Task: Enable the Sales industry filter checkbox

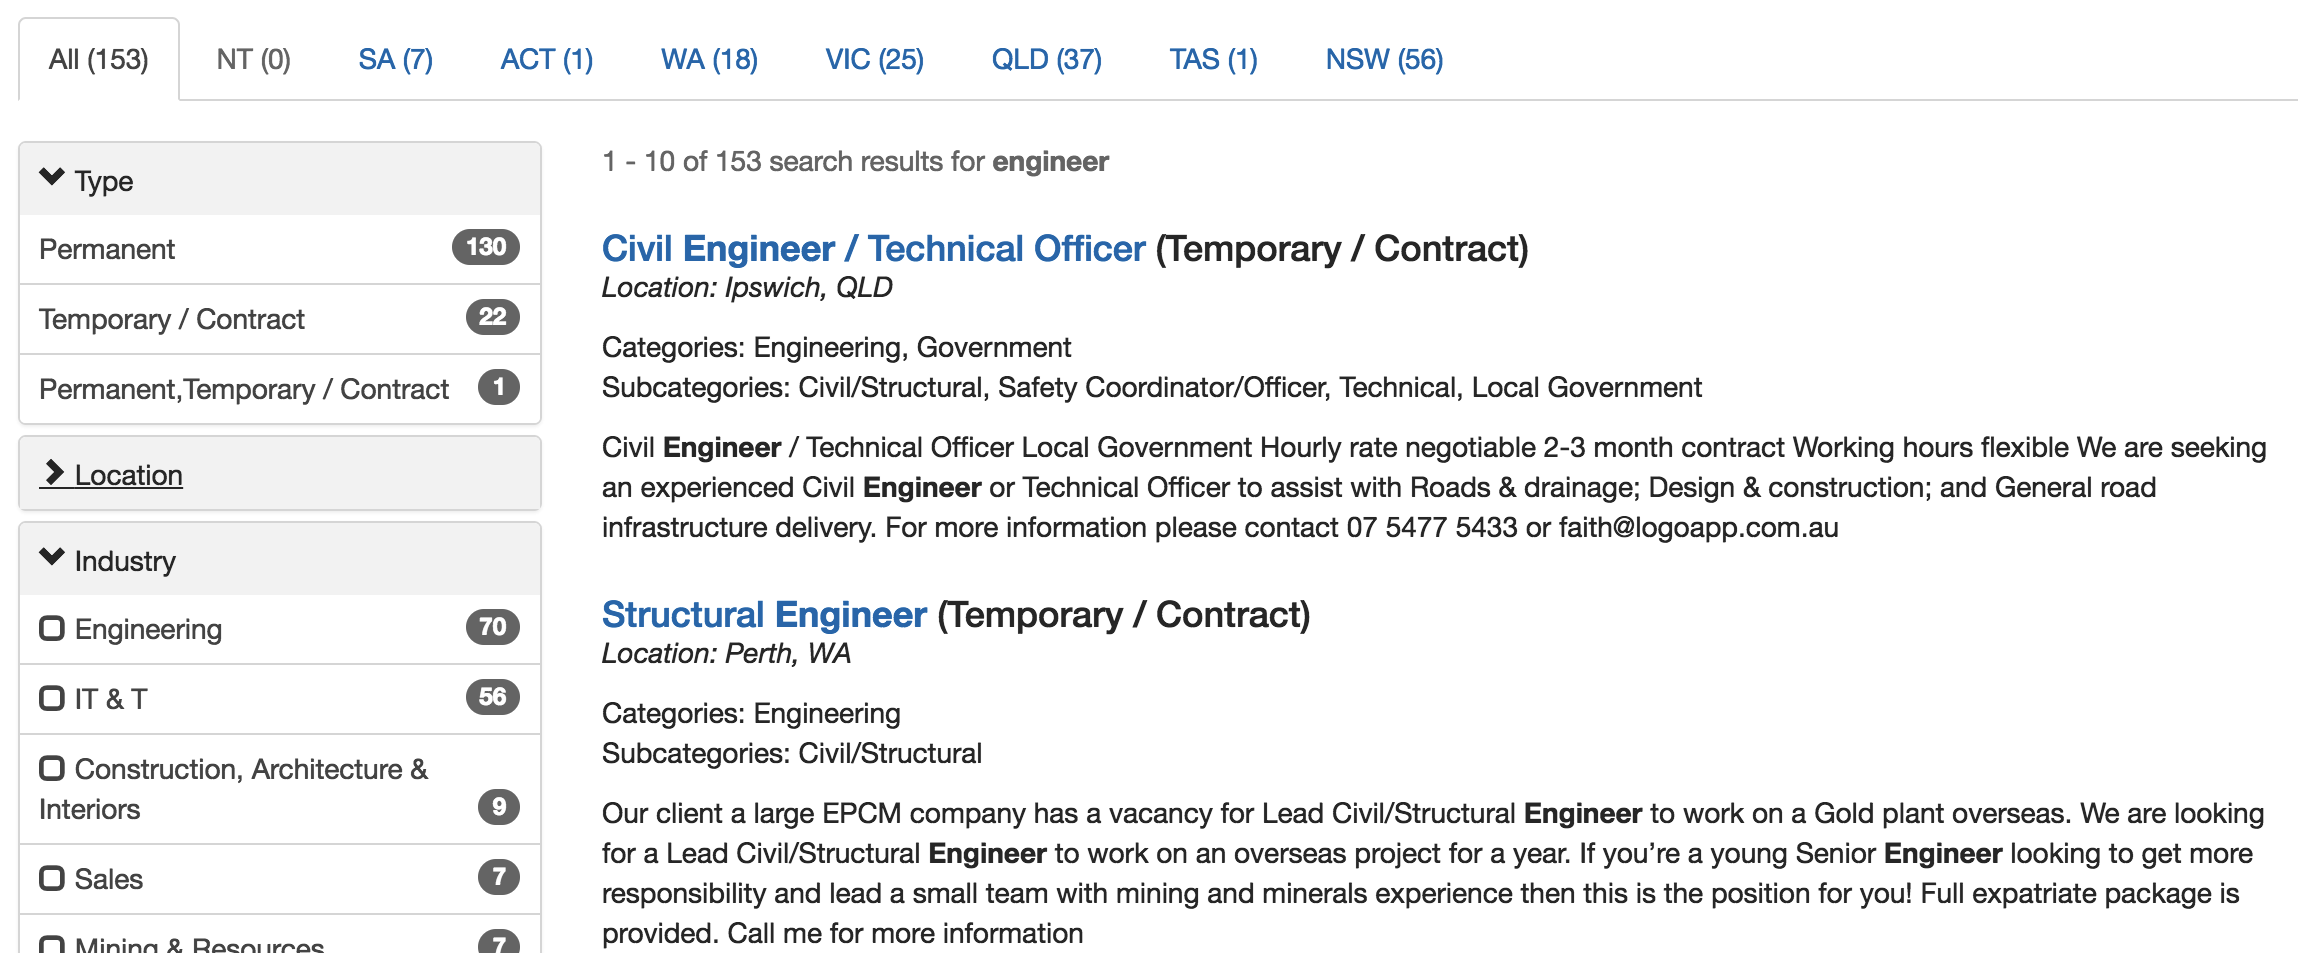Action: [x=52, y=879]
